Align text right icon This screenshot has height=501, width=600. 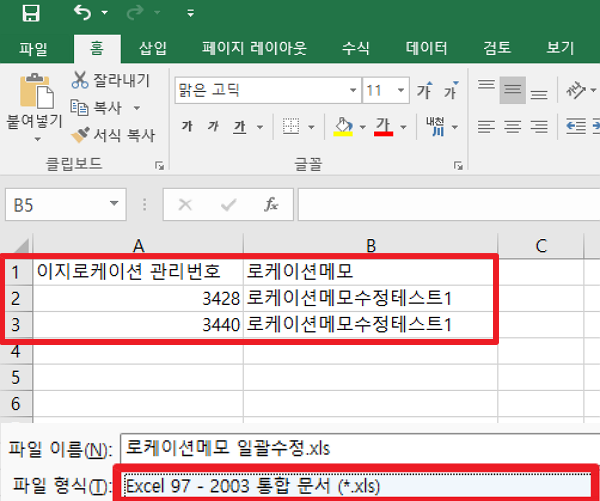[539, 126]
